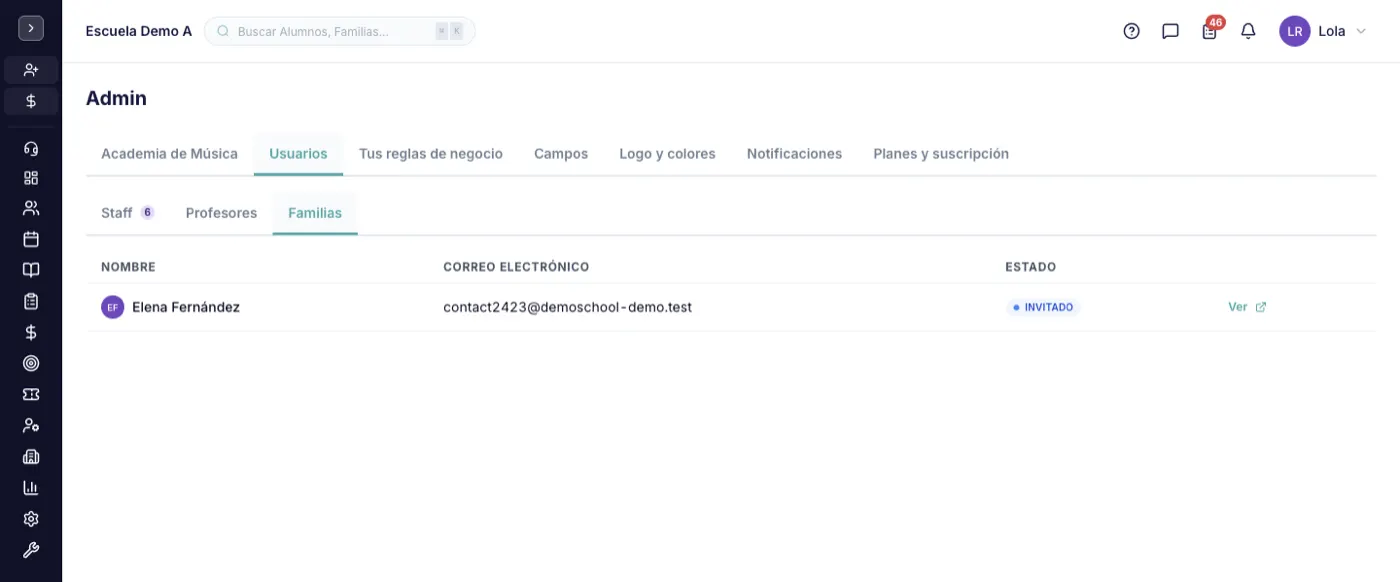Open the target bullseye icon in the sidebar
This screenshot has height=582, width=1400.
pyautogui.click(x=31, y=363)
